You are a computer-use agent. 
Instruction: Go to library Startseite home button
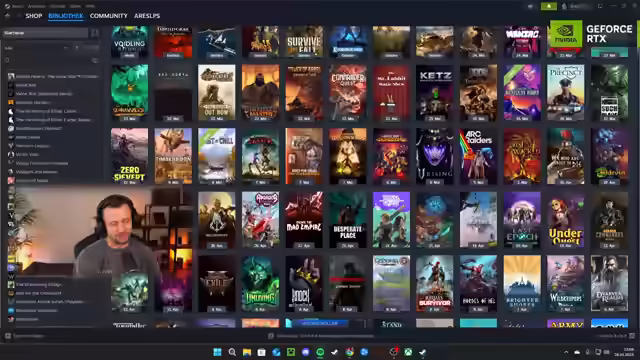(45, 33)
